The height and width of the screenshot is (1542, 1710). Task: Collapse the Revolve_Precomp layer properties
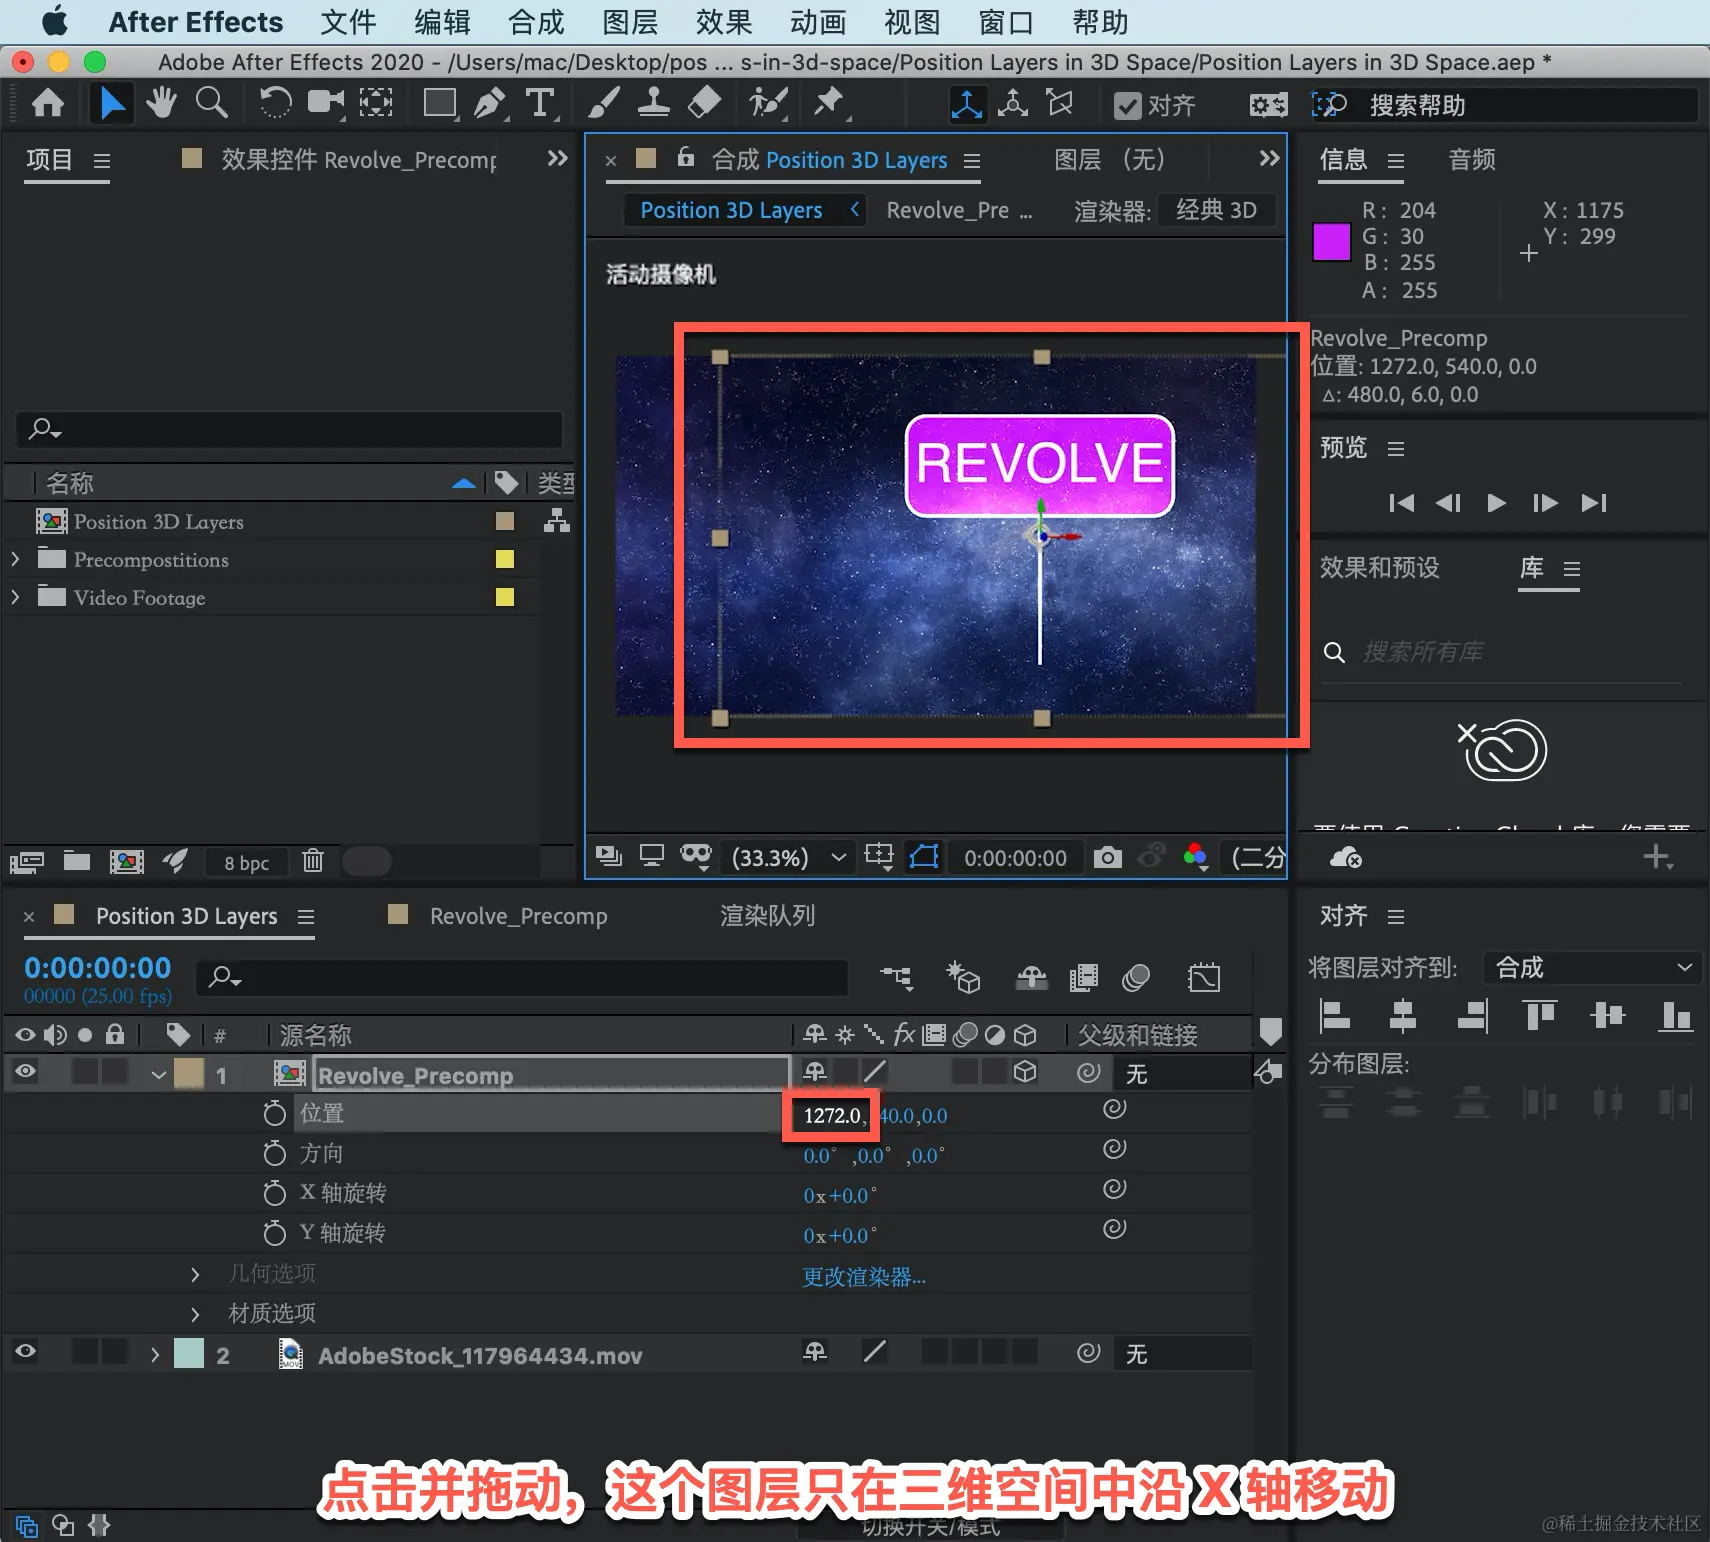point(158,1075)
